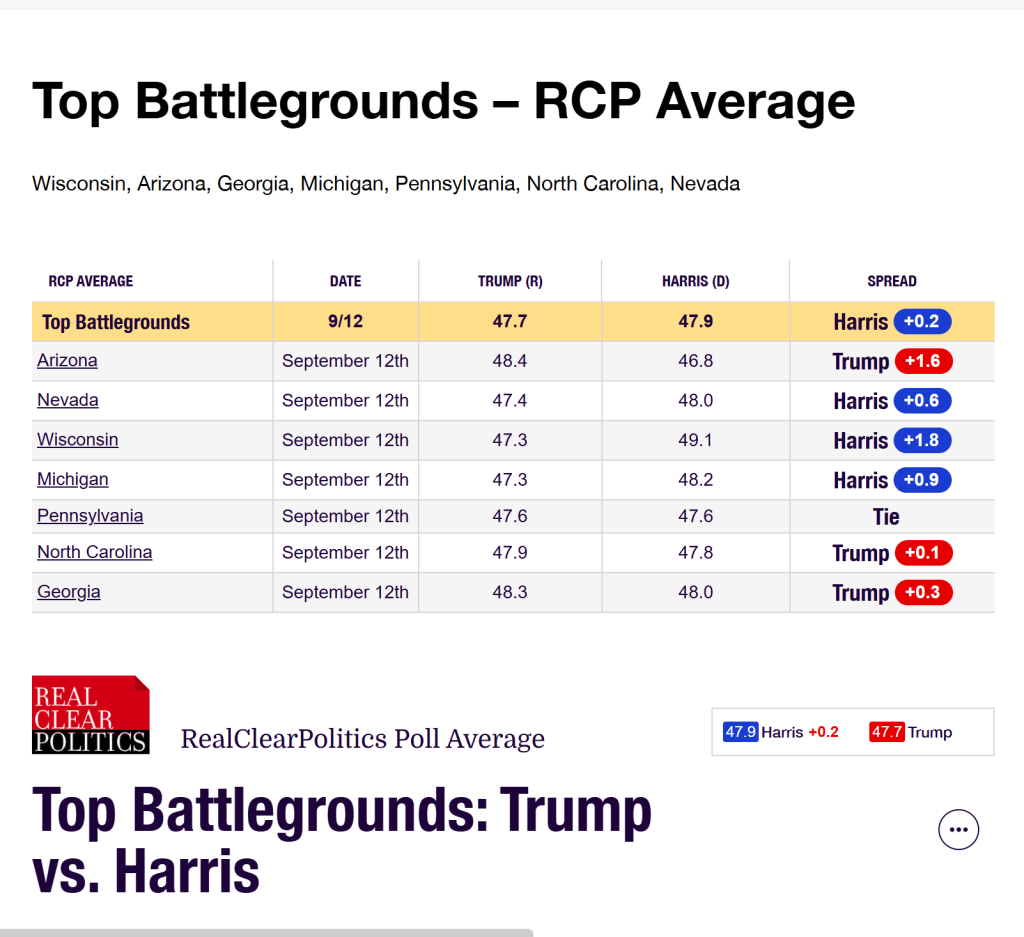The height and width of the screenshot is (937, 1024).
Task: Click the RealClearPolitics logo
Action: tap(91, 715)
